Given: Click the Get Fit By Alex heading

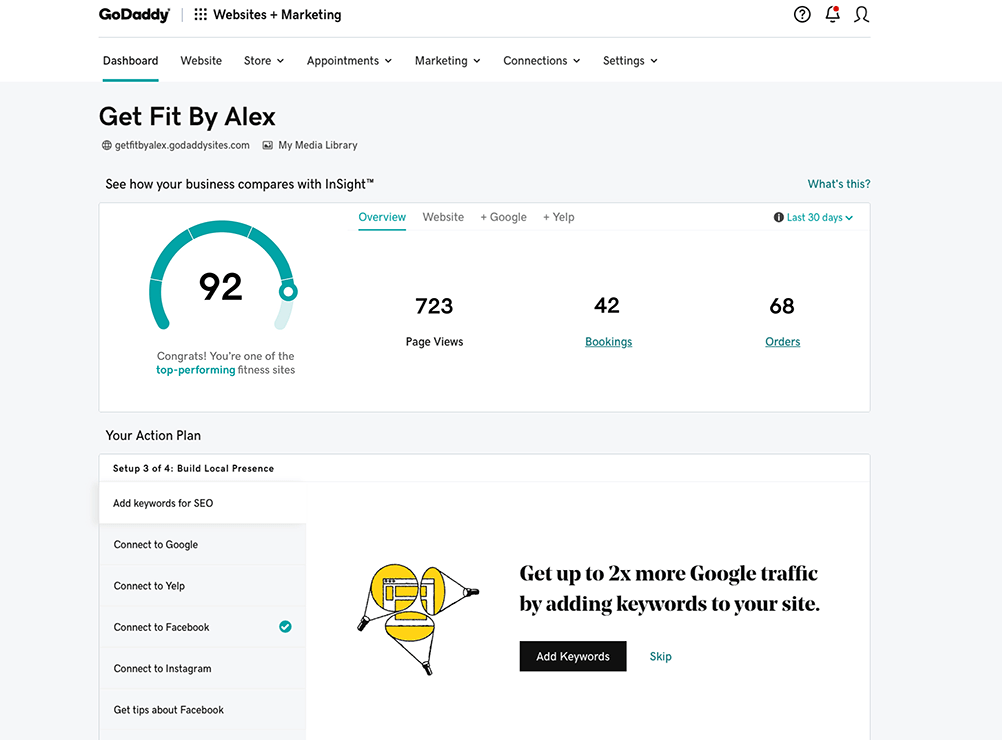Looking at the screenshot, I should pyautogui.click(x=187, y=117).
